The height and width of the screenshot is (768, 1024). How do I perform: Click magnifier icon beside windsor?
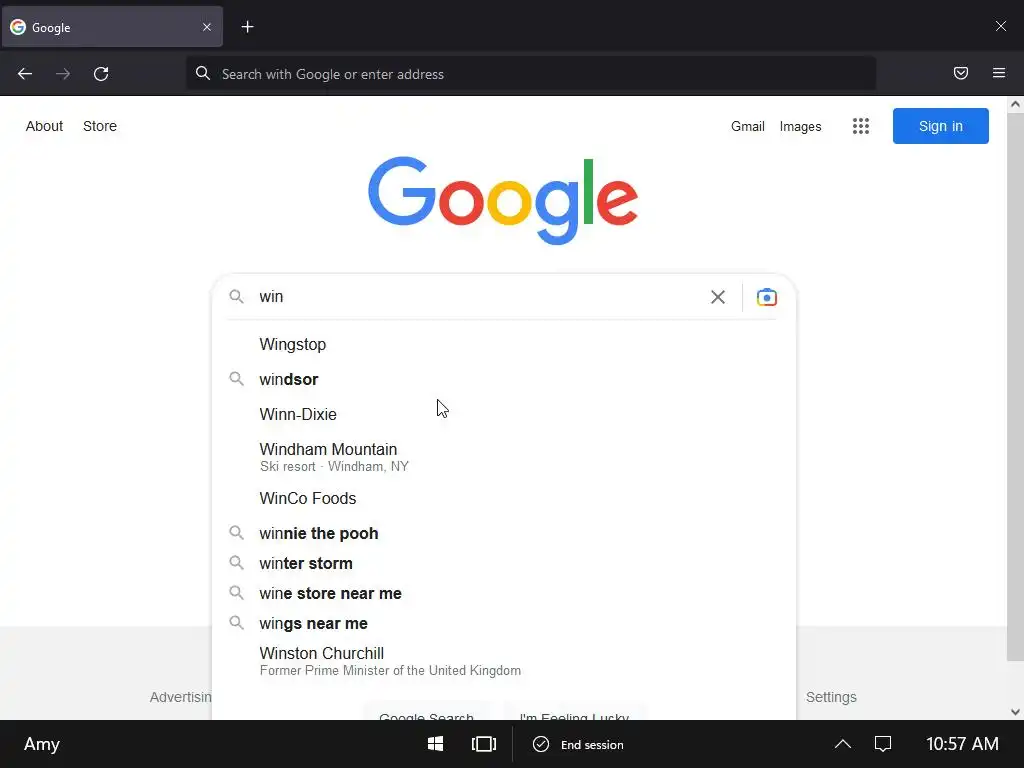pos(236,379)
